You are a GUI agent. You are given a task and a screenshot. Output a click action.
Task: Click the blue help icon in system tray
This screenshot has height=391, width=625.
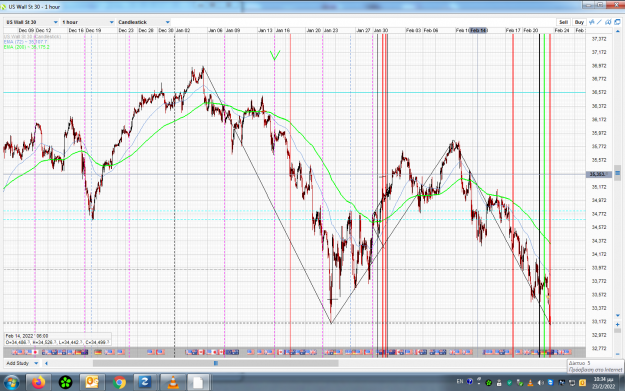pos(470,382)
